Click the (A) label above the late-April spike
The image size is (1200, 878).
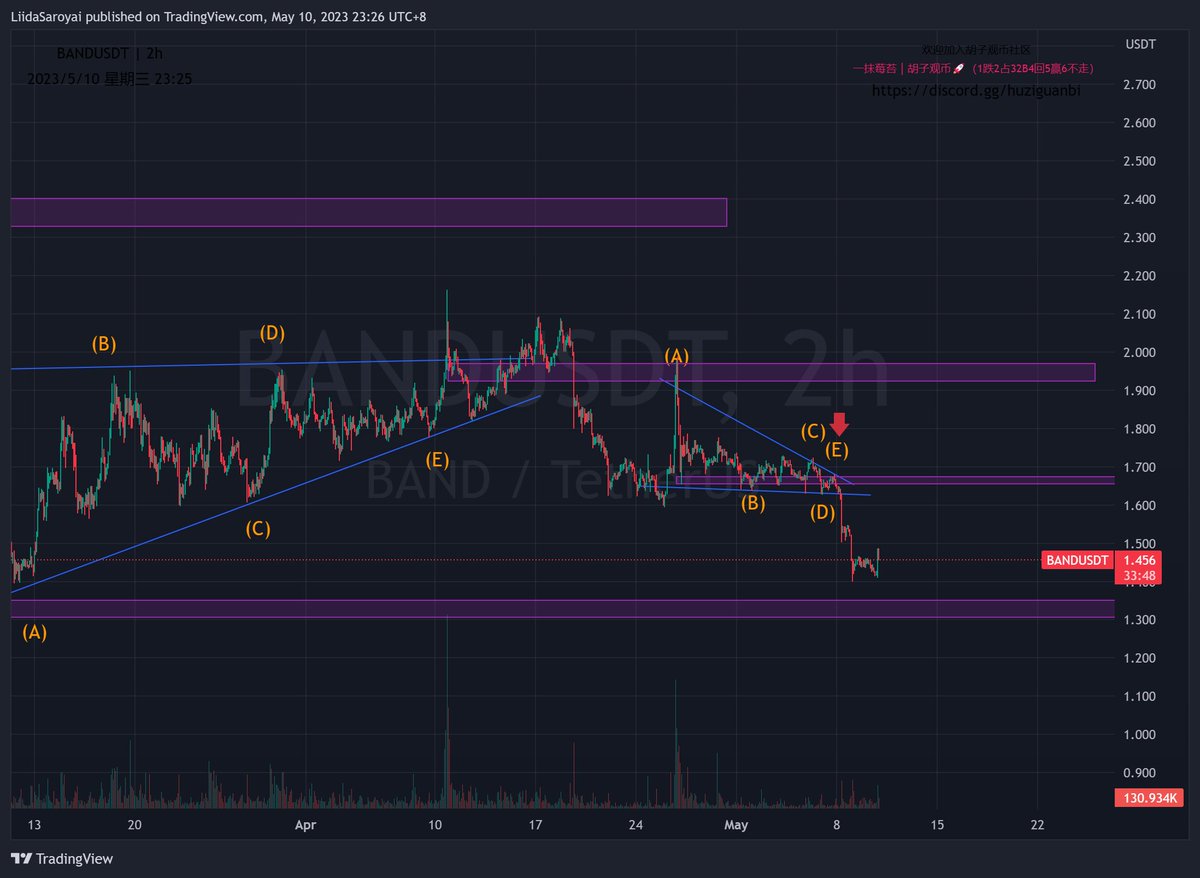pyautogui.click(x=677, y=356)
